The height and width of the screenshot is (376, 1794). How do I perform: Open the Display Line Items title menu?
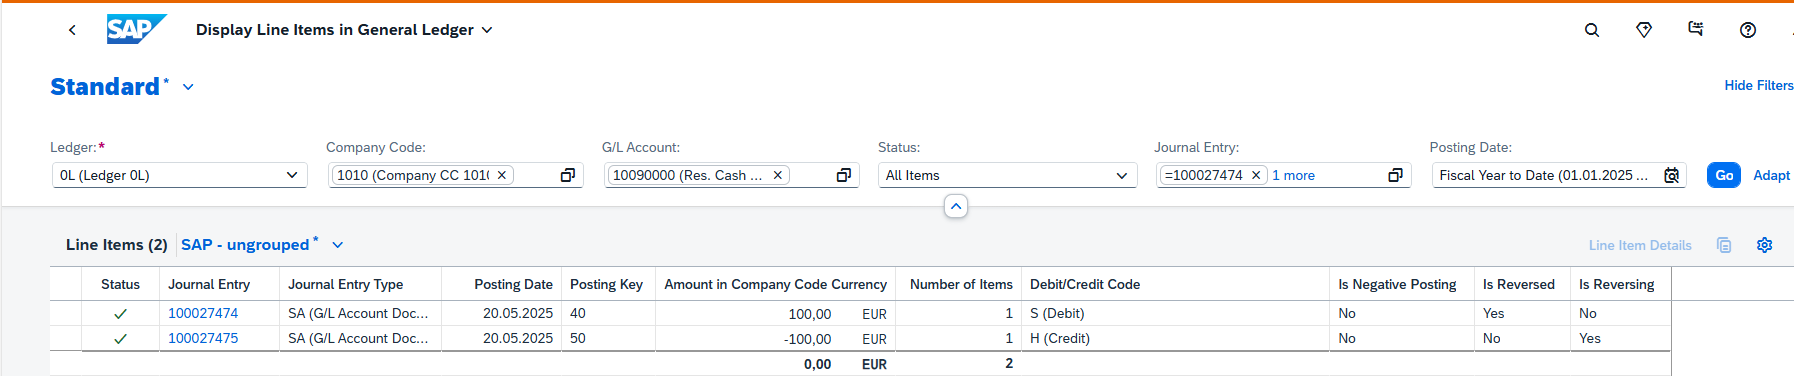[487, 30]
